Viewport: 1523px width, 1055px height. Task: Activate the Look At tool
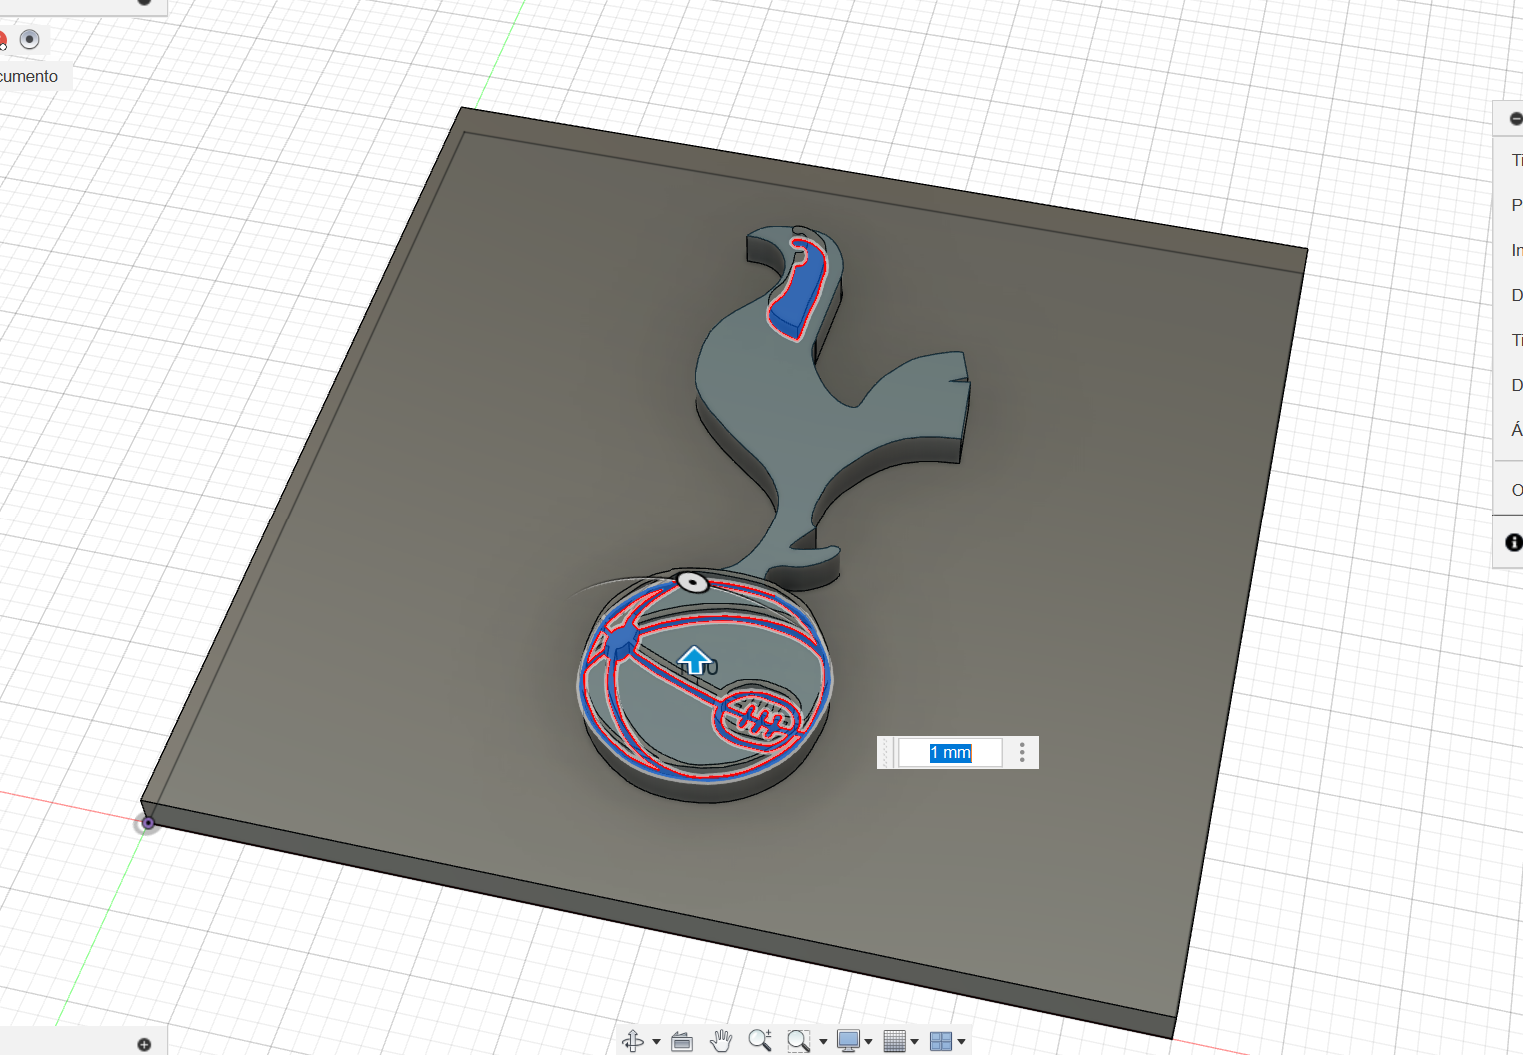click(682, 1041)
